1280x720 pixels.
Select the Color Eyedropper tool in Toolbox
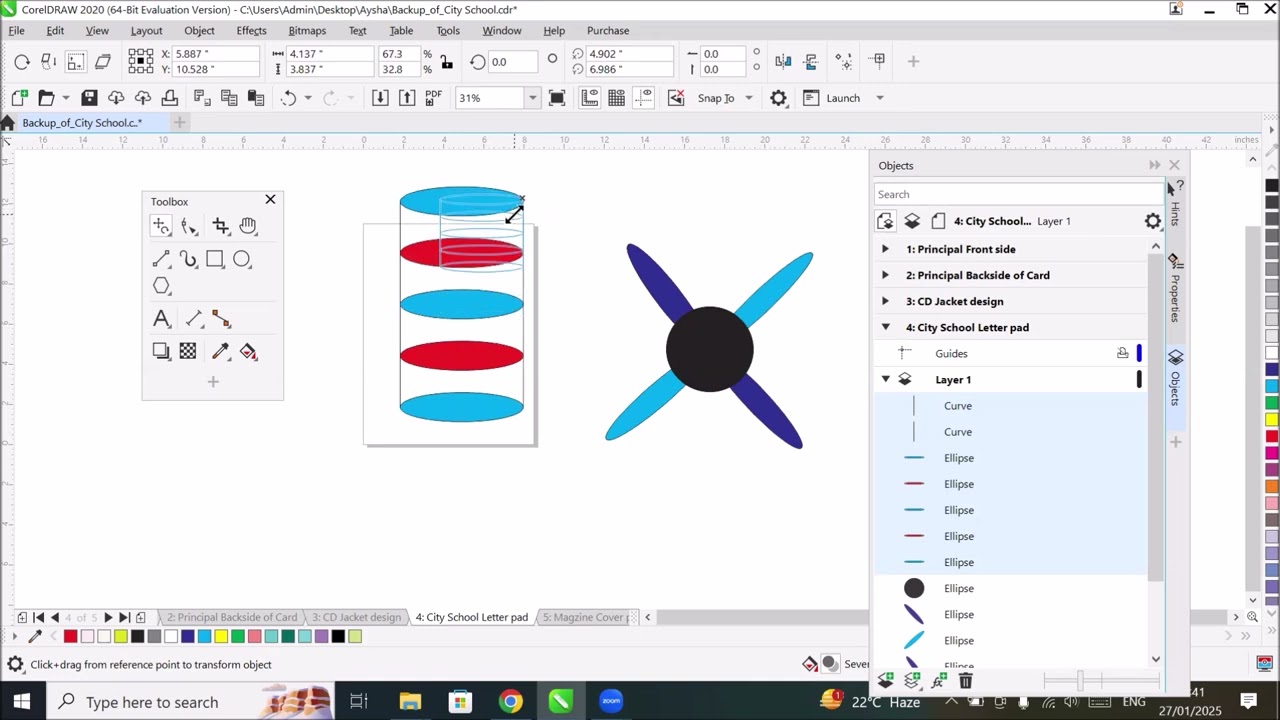220,351
